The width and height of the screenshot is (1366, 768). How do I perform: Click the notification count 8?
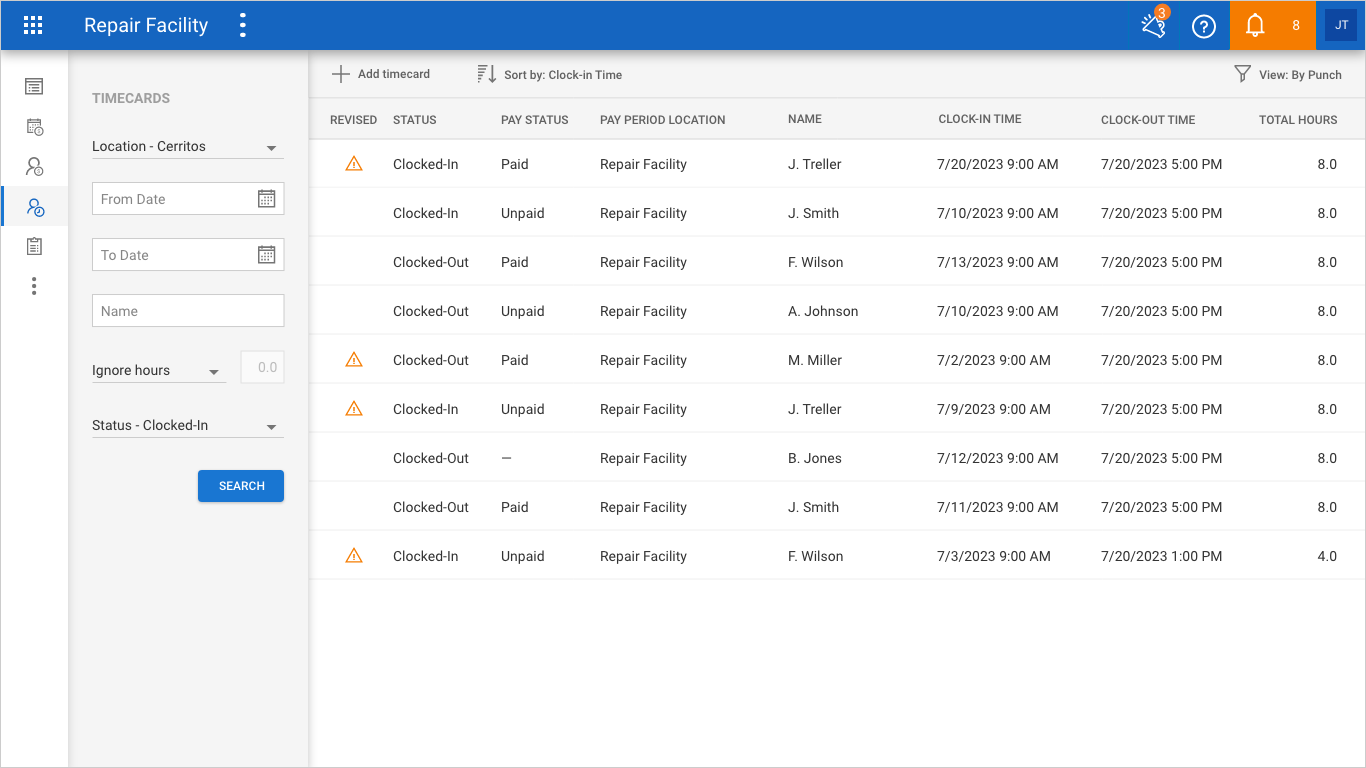(1296, 26)
